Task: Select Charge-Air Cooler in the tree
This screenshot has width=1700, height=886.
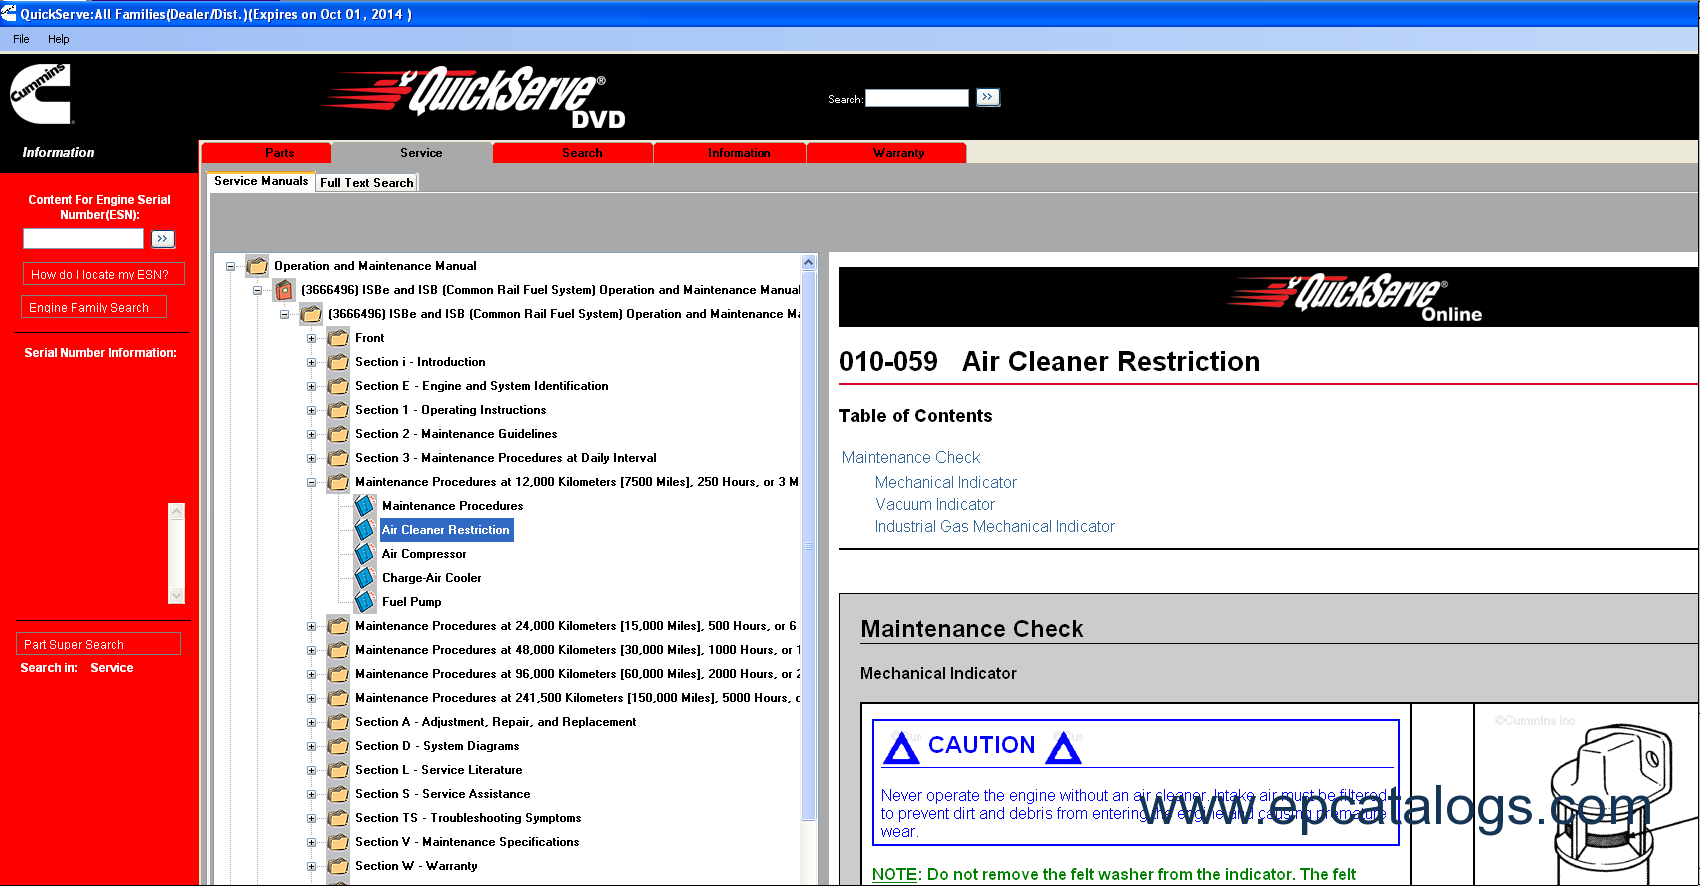Action: point(432,578)
